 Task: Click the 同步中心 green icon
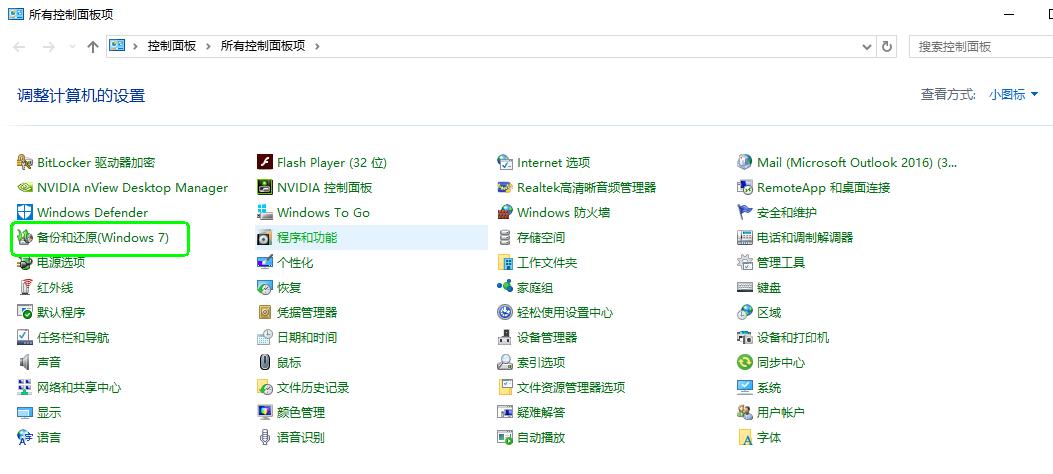tap(745, 363)
